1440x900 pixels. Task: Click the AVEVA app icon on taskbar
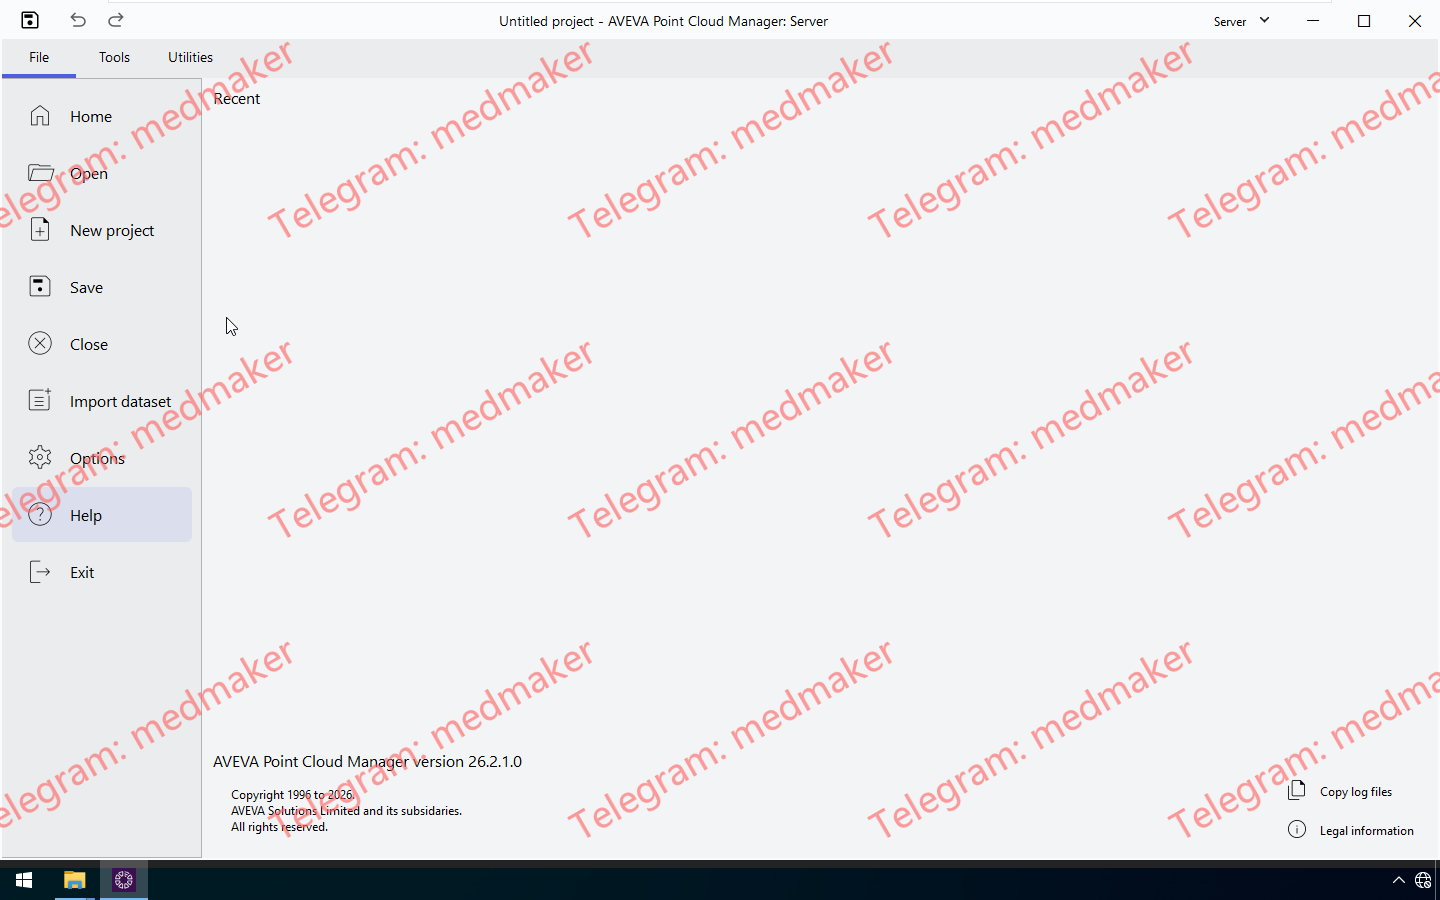click(x=124, y=880)
